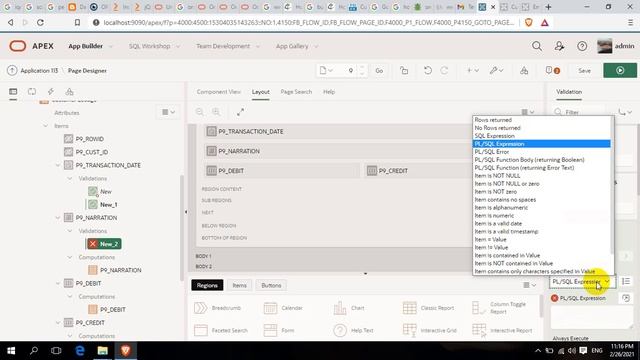Zoom in the layout view
Viewport: 640px width, 360px height.
216,112
